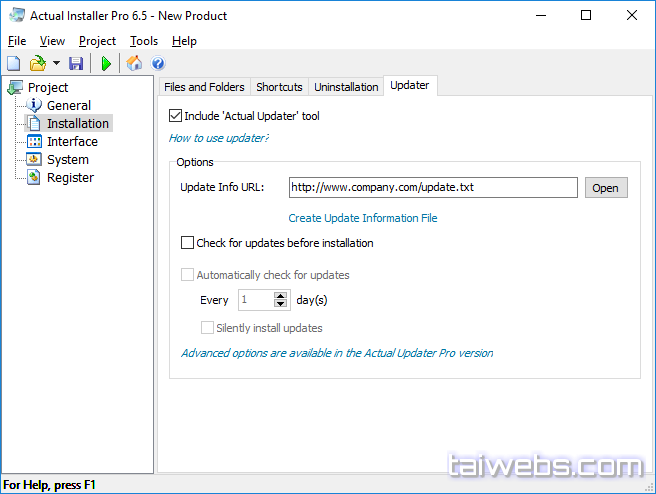Viewport: 656px width, 494px height.
Task: Open the Interface section in project tree
Action: coord(72,142)
